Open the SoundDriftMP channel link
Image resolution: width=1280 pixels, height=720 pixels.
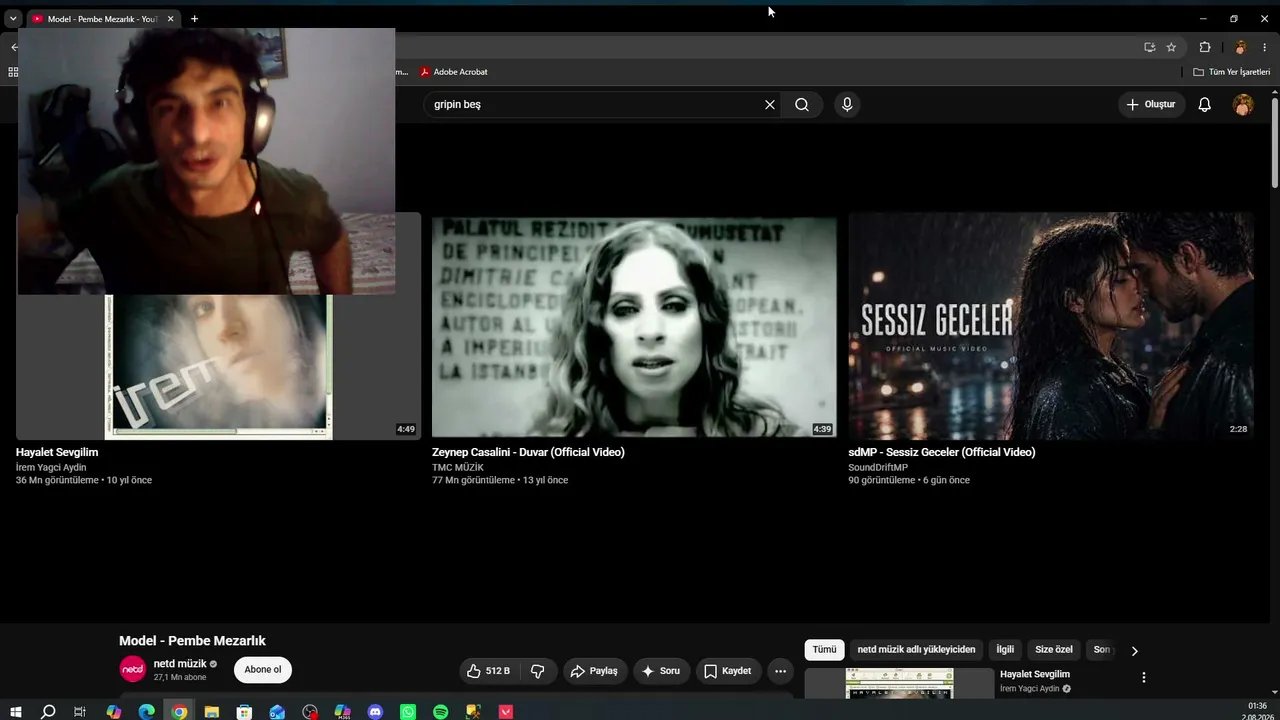[878, 467]
